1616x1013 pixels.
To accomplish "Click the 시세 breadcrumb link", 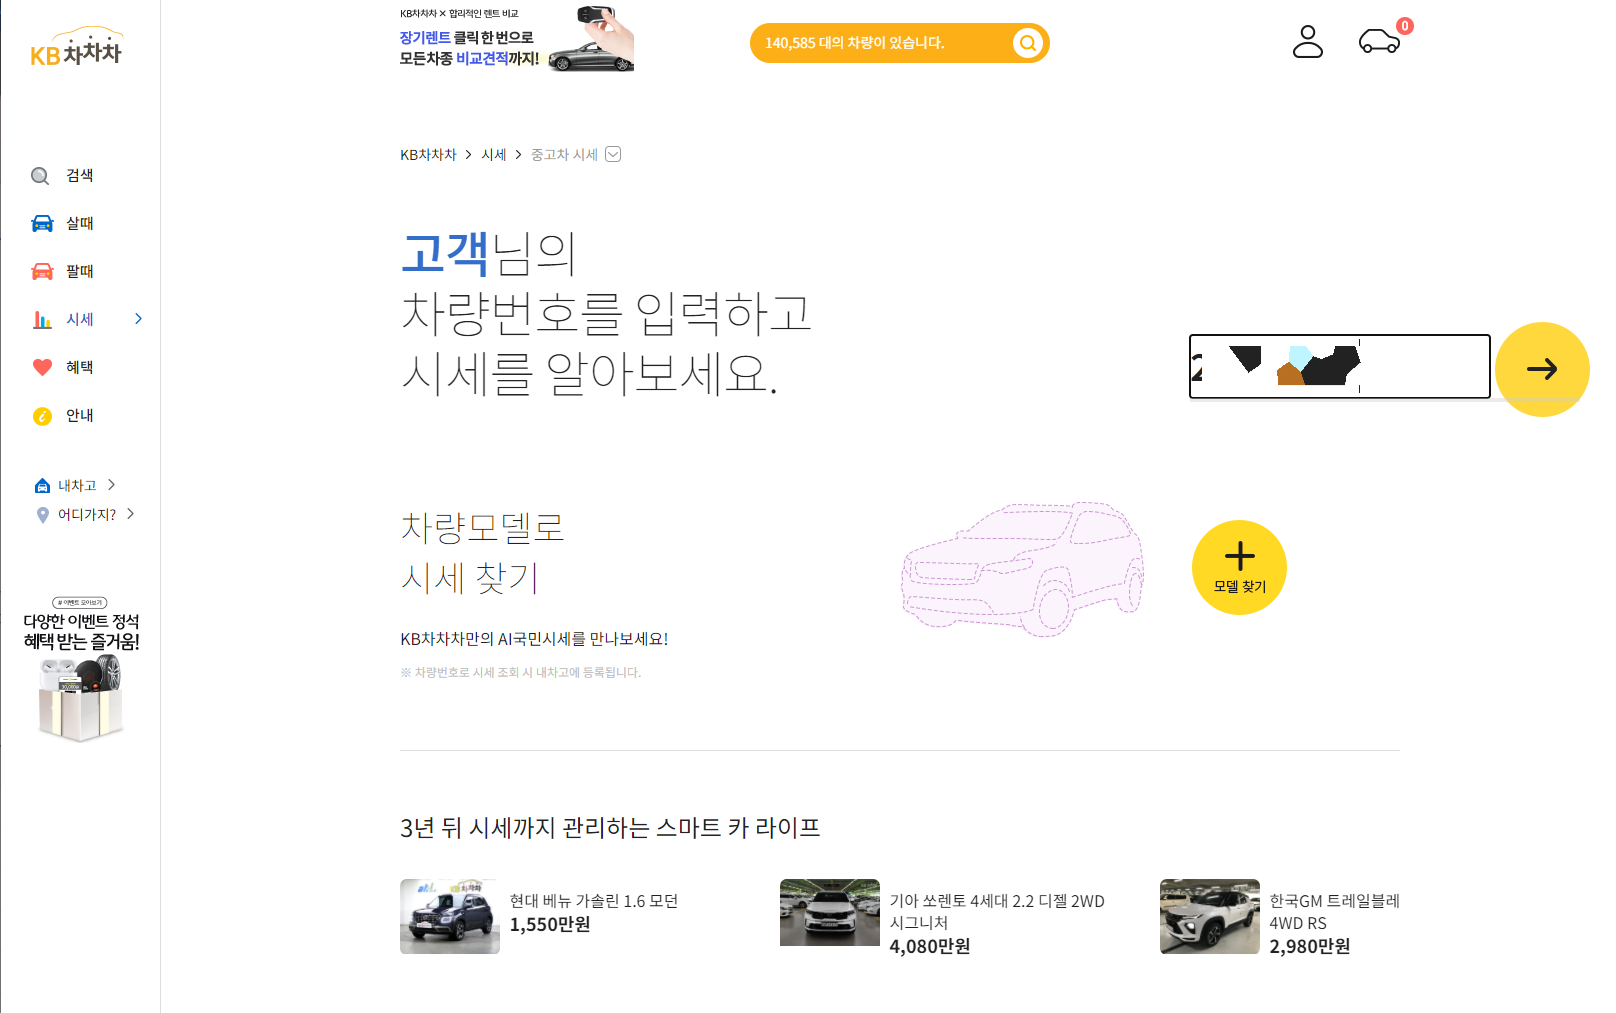I will 494,155.
